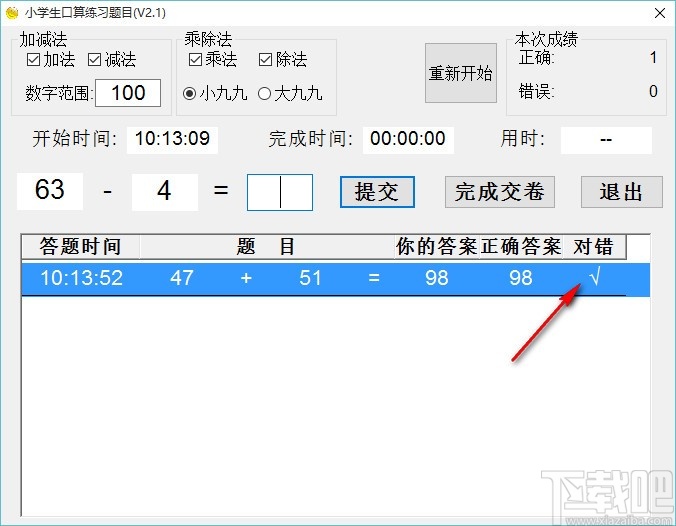Click the 正确 score count 1
This screenshot has height=526, width=676.
click(653, 57)
